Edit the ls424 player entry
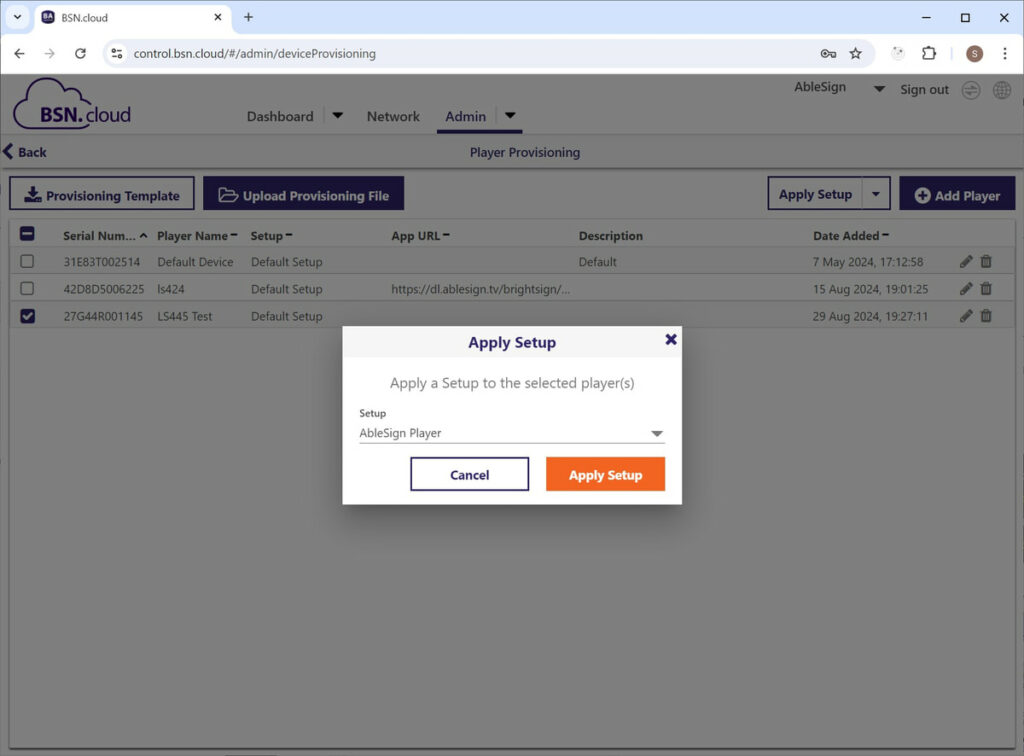1024x756 pixels. 966,288
